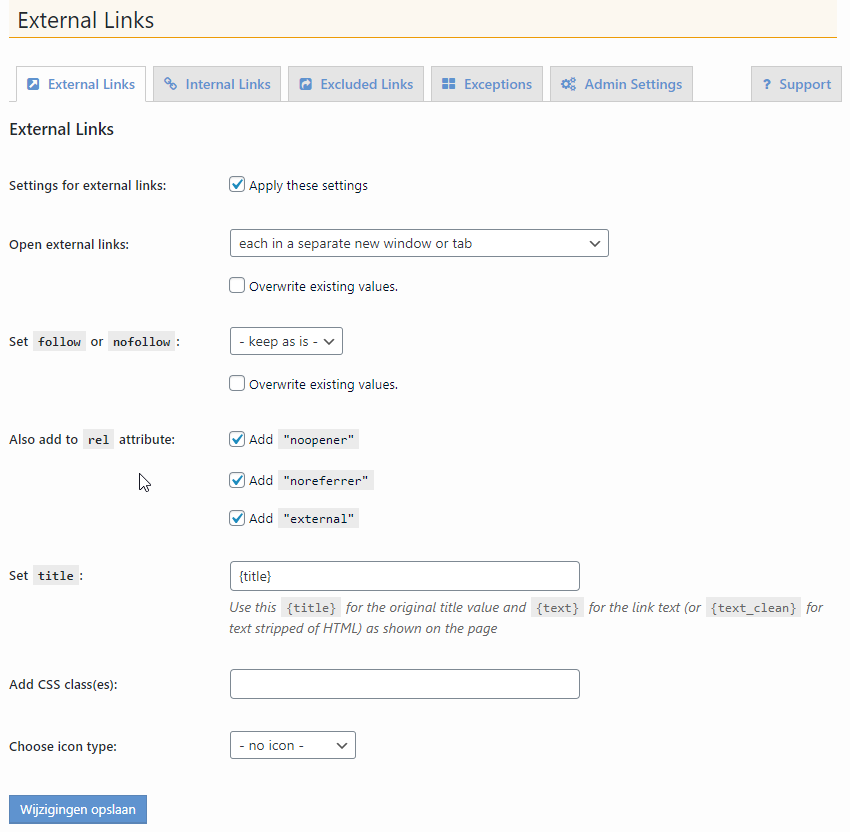This screenshot has height=832, width=850.
Task: Enable Overwrite existing values under follow/nofollow
Action: pos(237,383)
